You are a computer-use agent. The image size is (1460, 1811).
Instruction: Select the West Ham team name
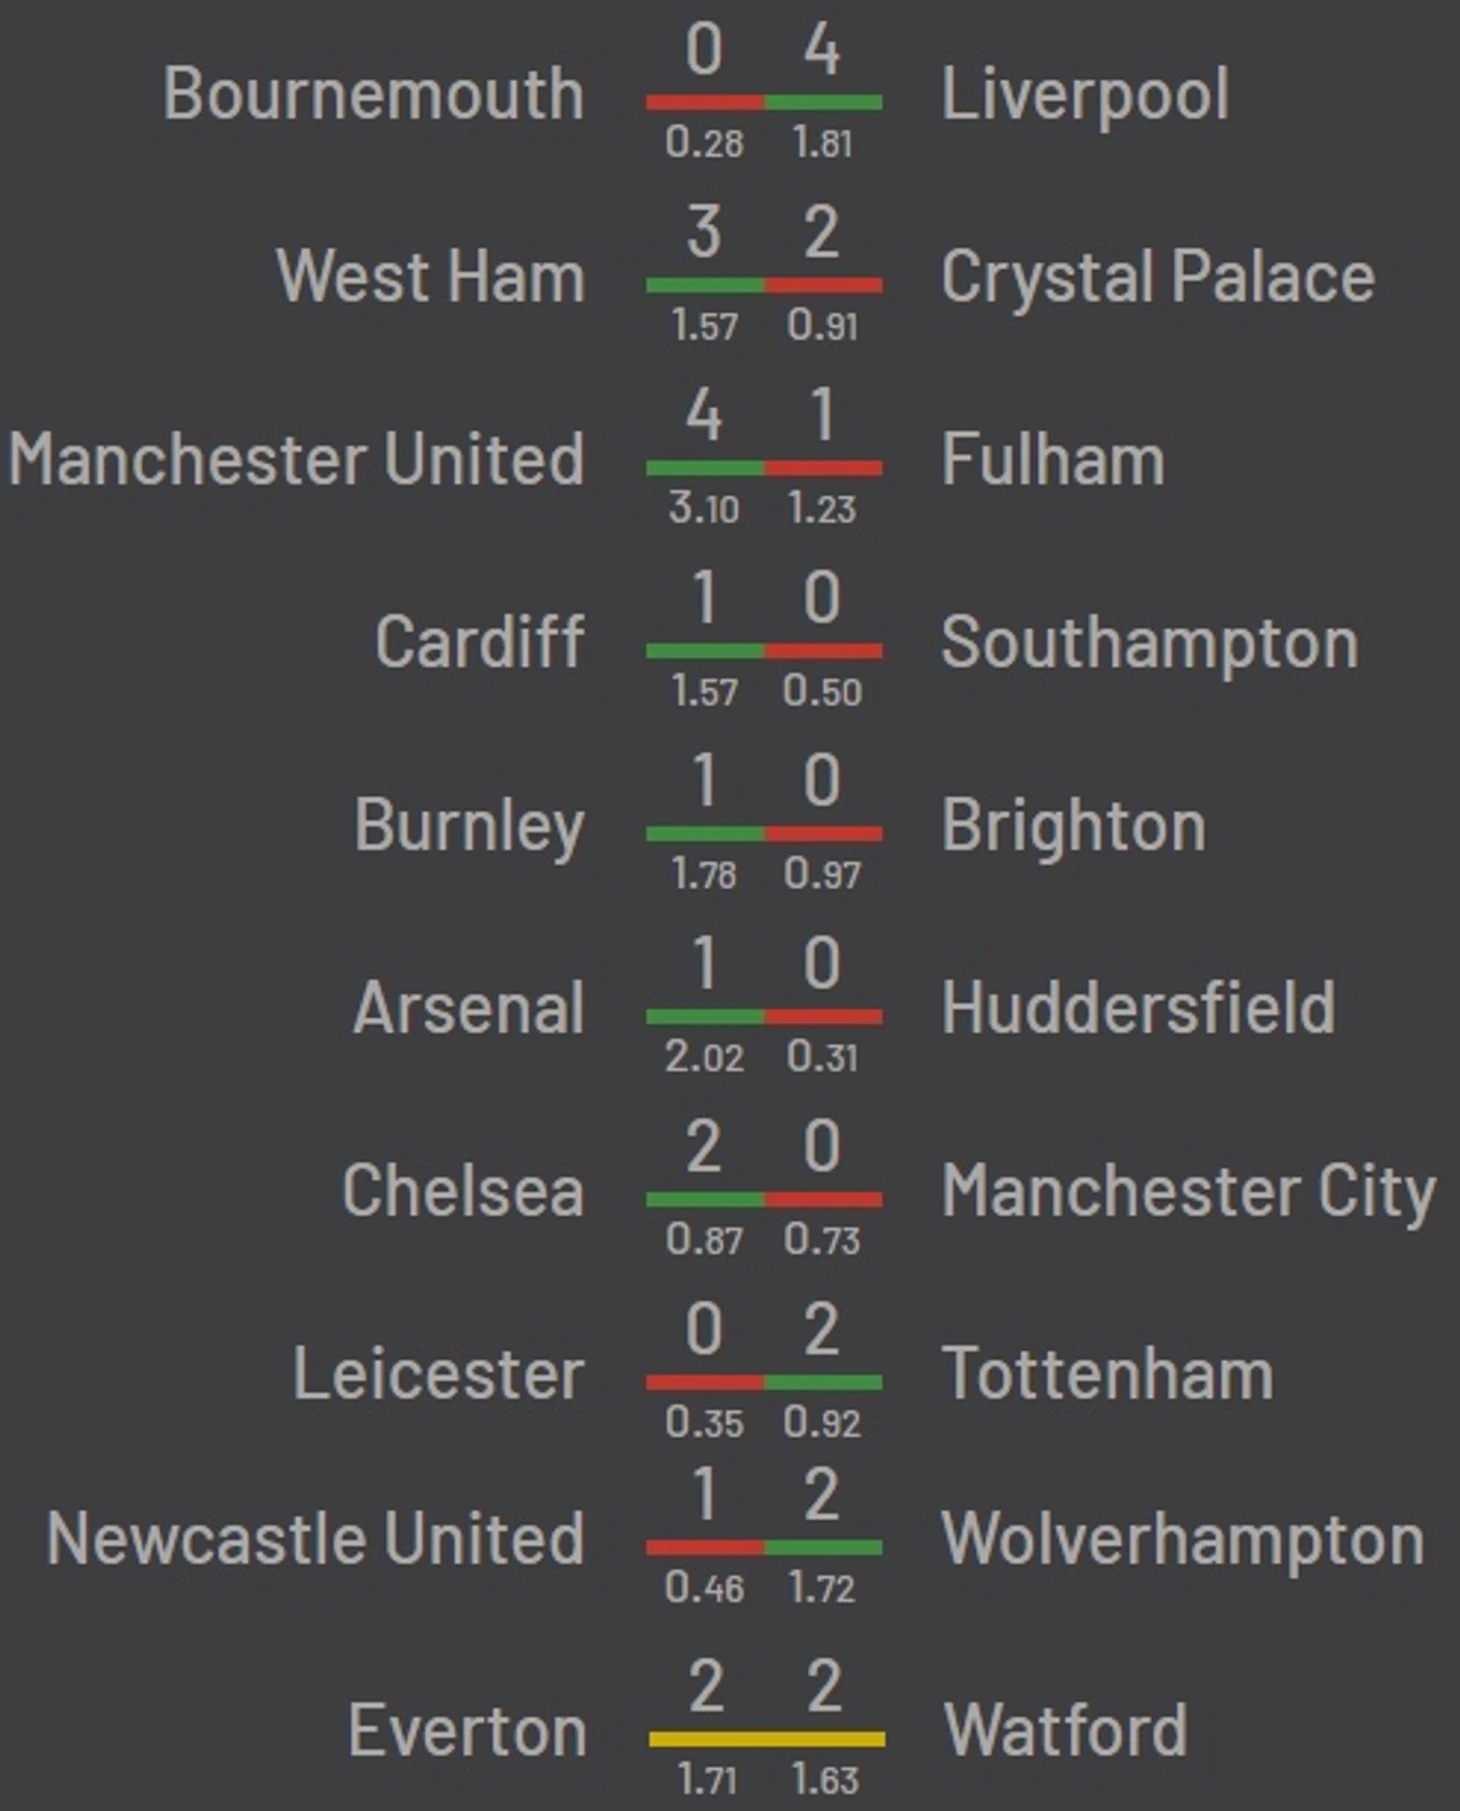point(430,277)
